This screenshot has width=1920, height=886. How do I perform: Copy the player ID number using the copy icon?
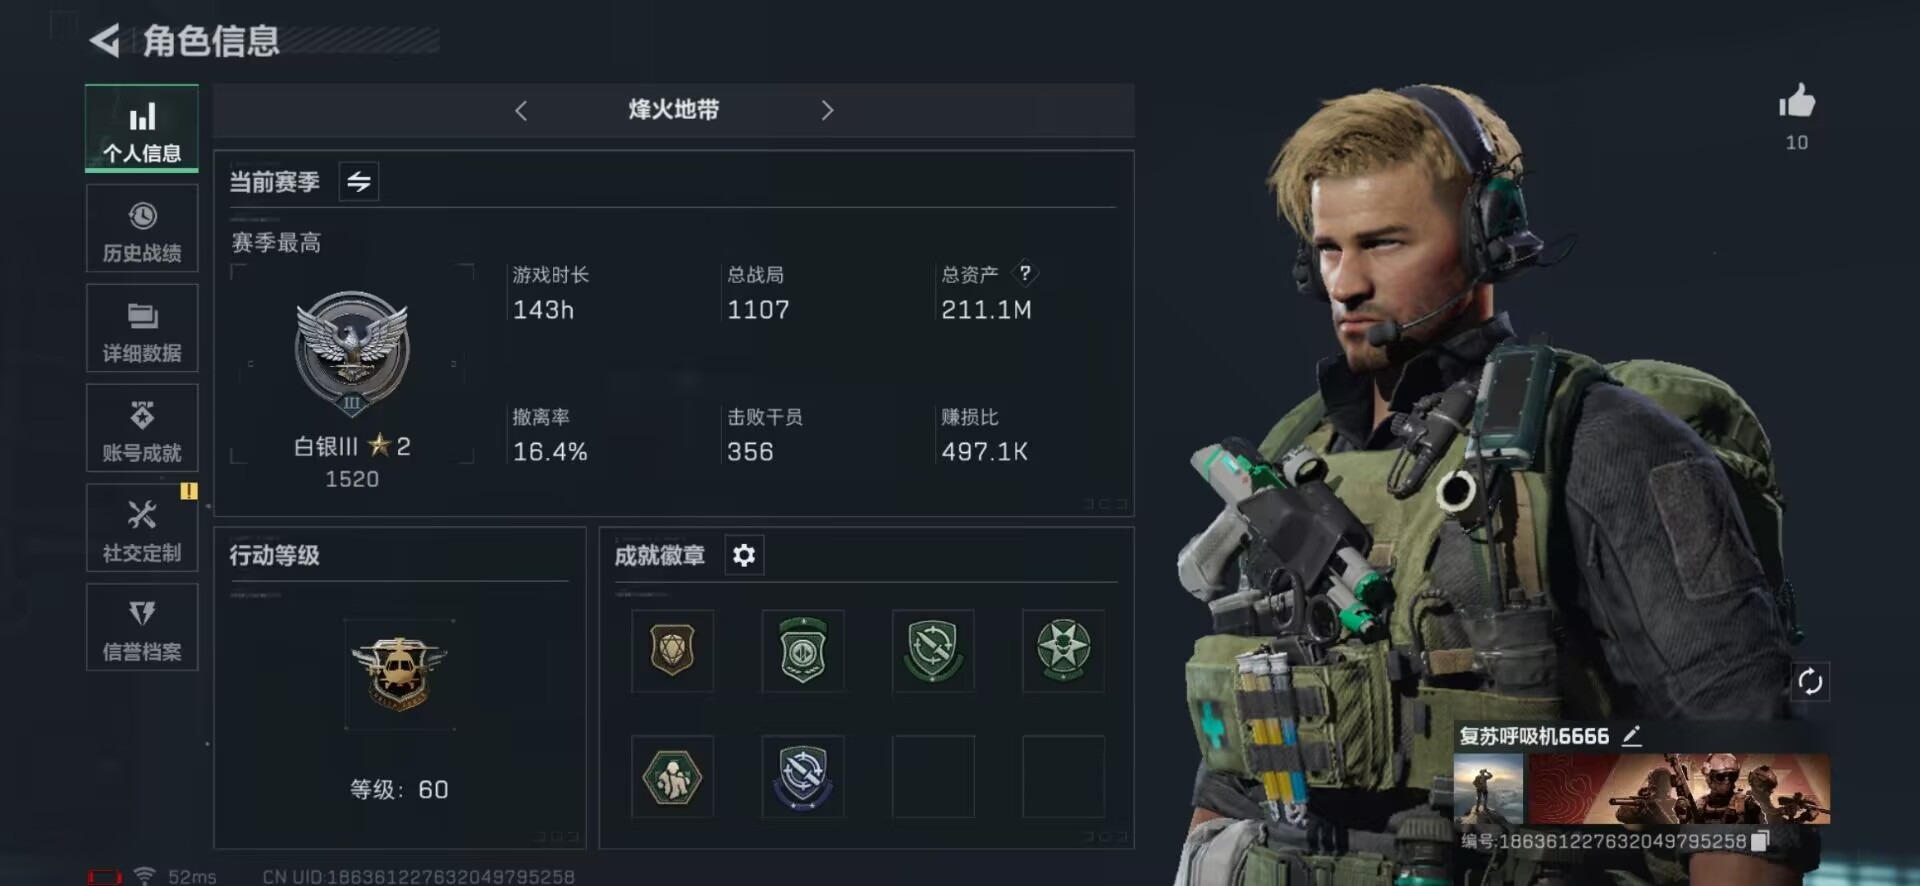(1760, 841)
